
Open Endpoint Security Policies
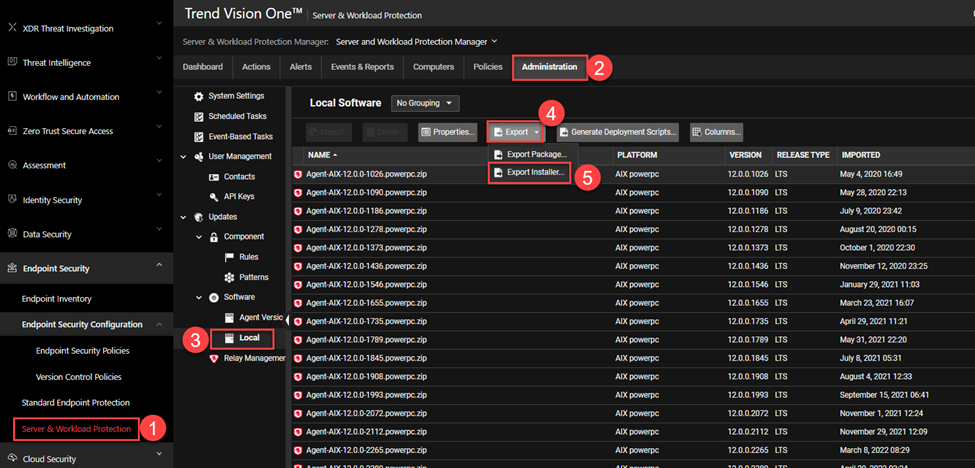pyautogui.click(x=83, y=351)
